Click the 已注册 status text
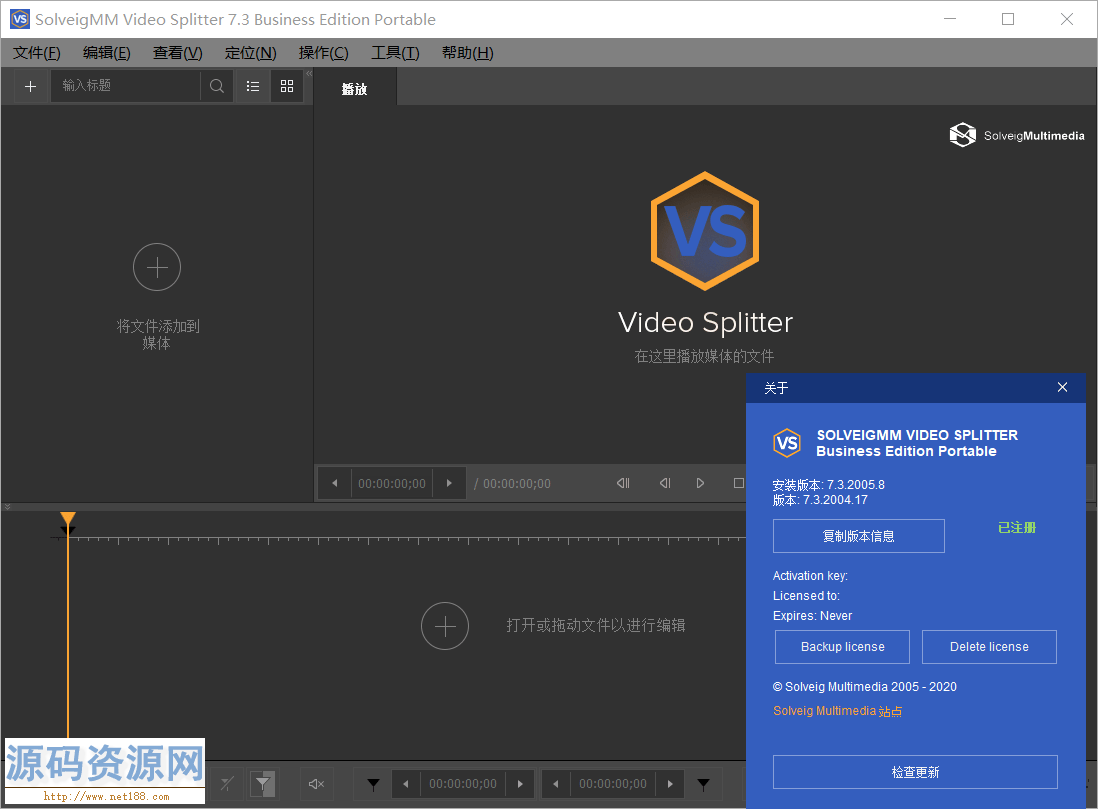The image size is (1098, 809). click(1017, 527)
